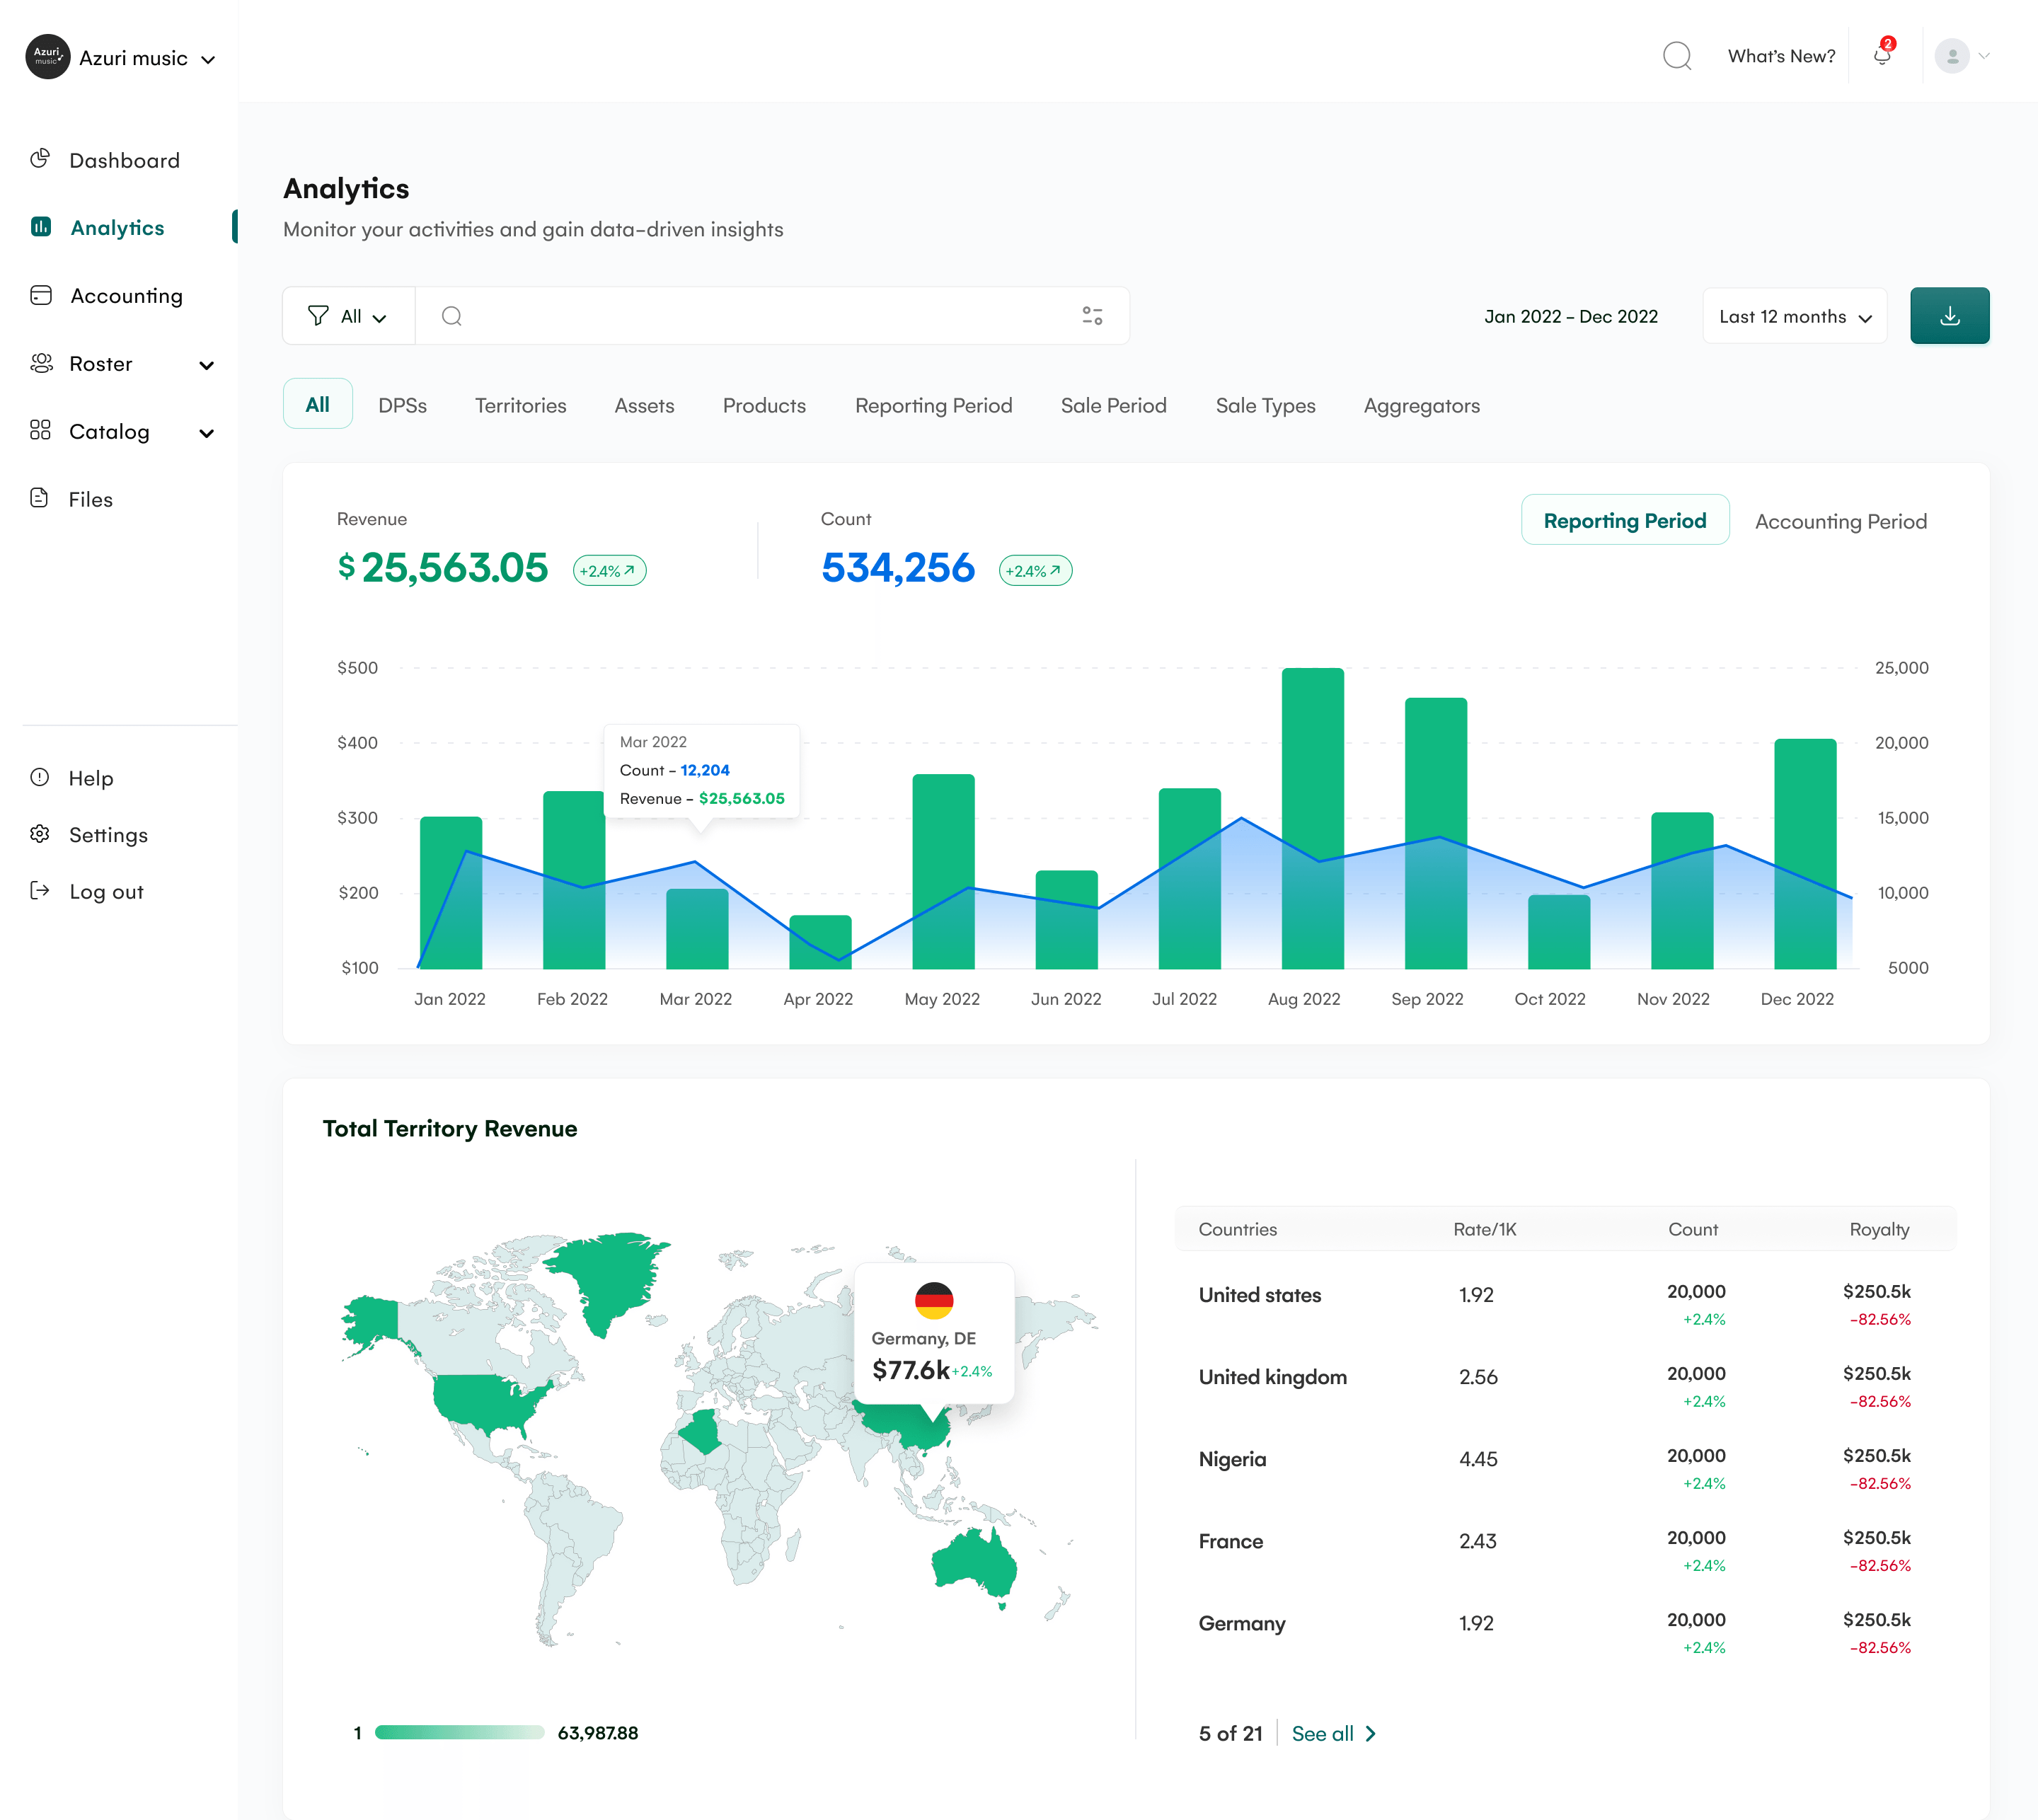
Task: Click the Catalog grid icon
Action: 40,431
